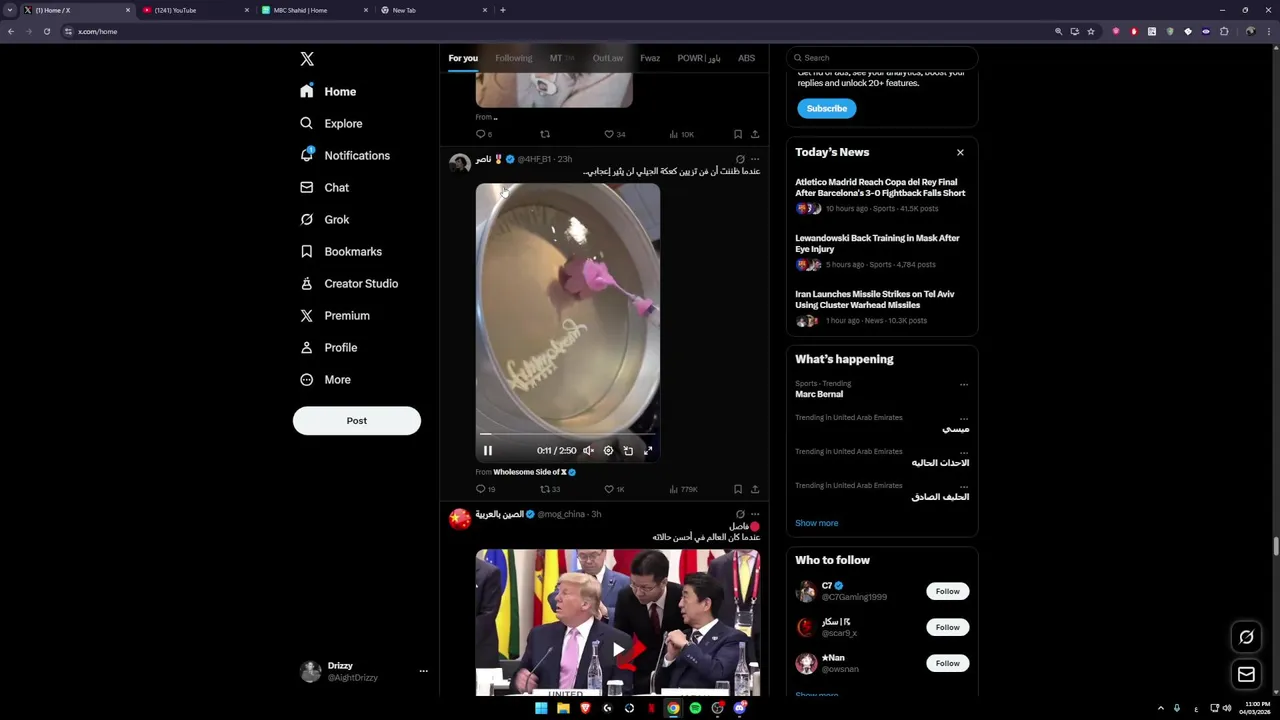
Task: View analytics showing 779K views
Action: pyautogui.click(x=683, y=489)
